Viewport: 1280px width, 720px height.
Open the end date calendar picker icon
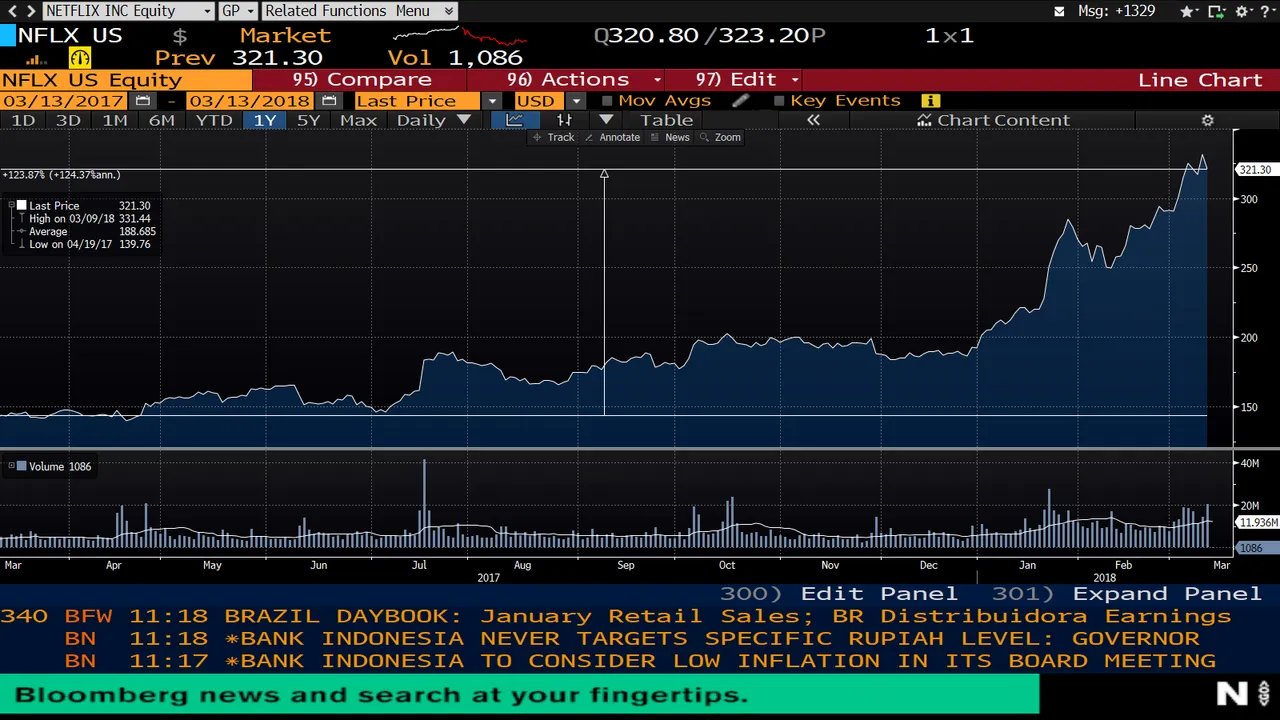point(329,101)
